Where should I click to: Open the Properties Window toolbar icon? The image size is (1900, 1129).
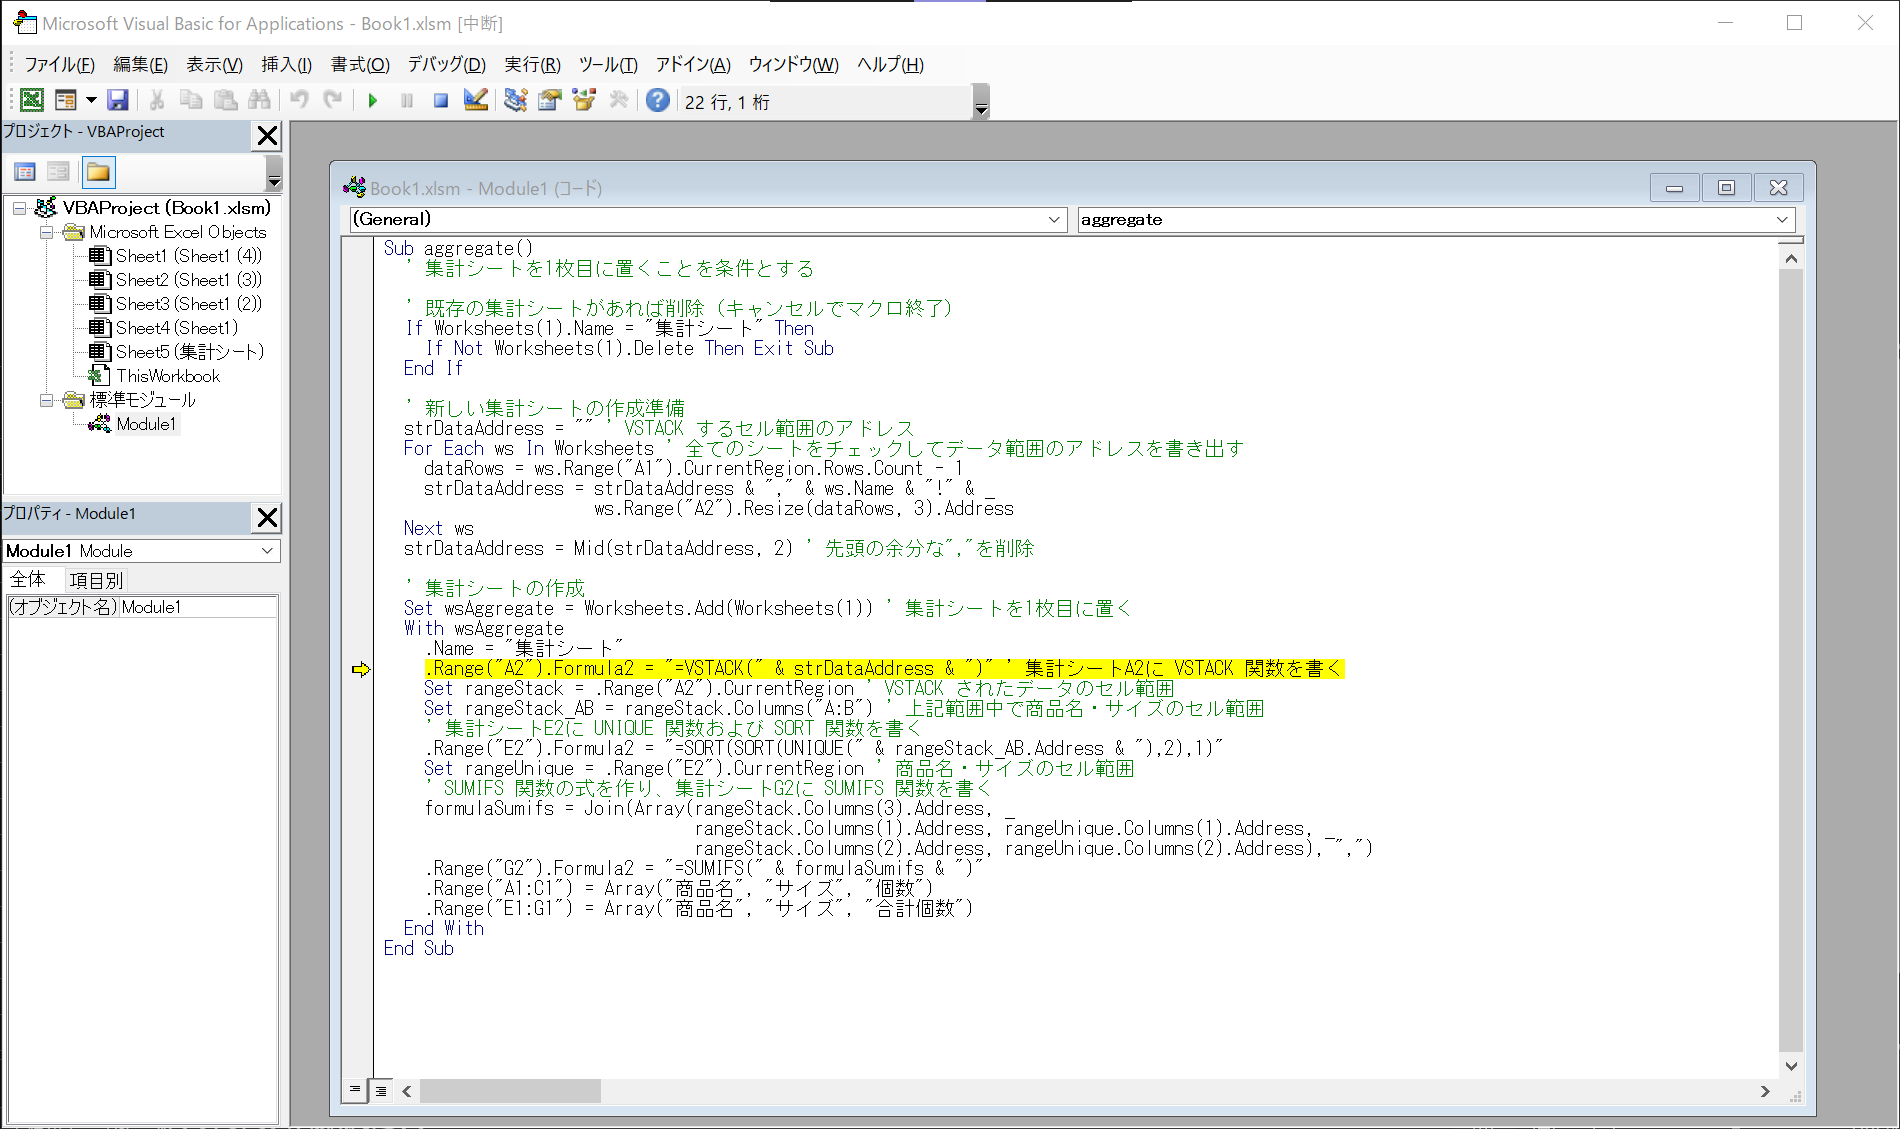pos(549,100)
